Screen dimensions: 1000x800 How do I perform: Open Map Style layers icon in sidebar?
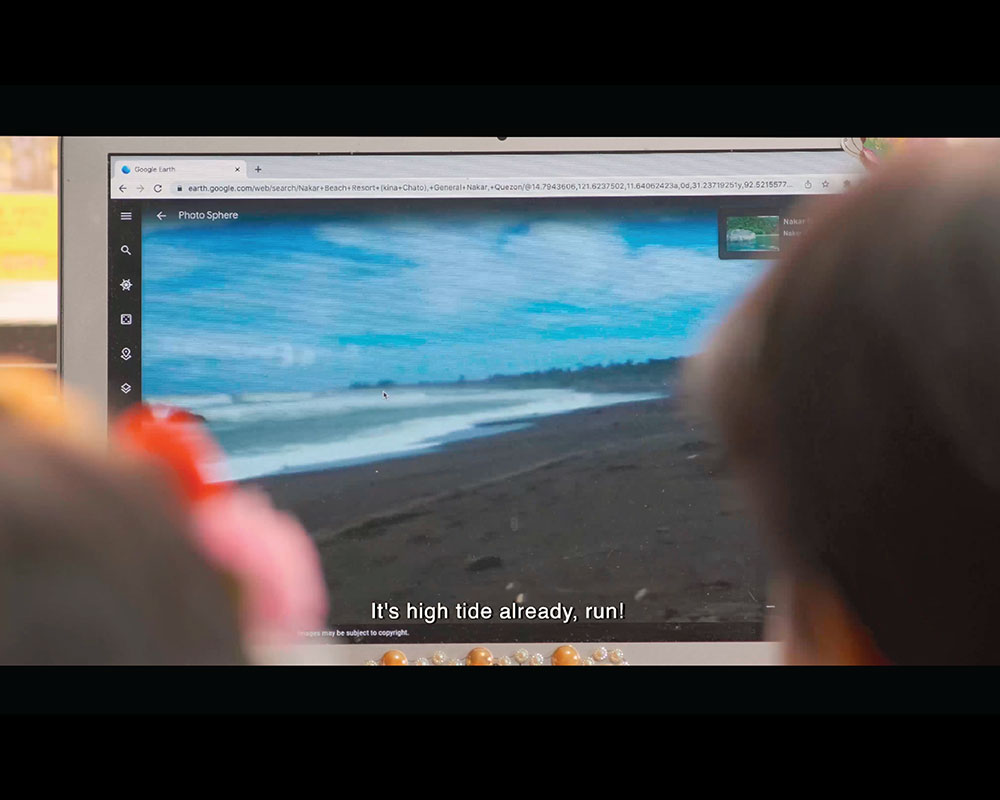tap(126, 388)
